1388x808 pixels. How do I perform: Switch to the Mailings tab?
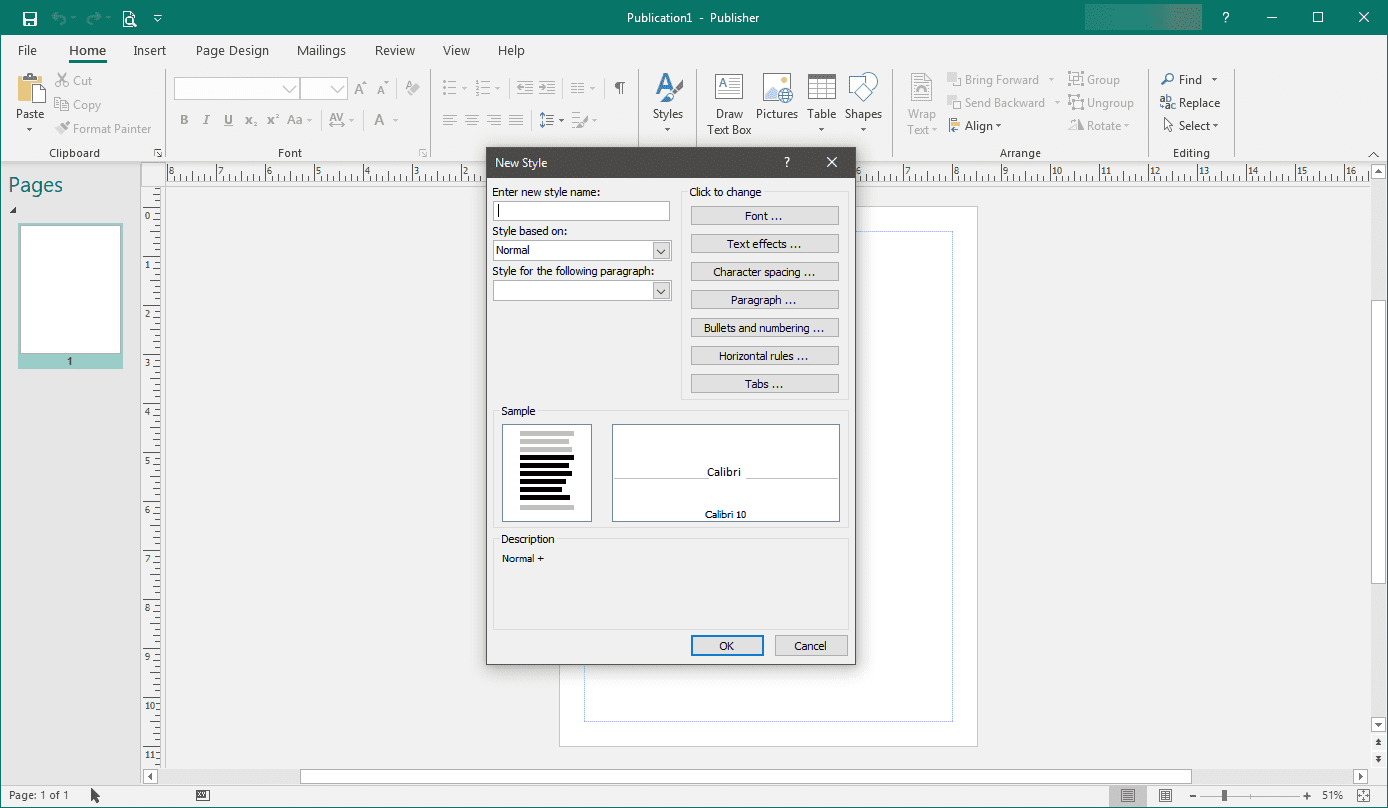click(321, 51)
